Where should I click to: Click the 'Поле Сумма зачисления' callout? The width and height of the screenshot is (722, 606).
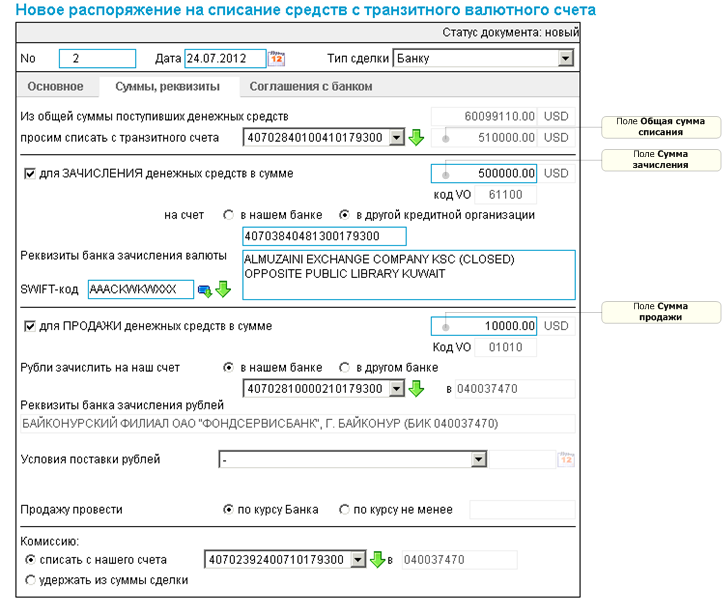click(x=661, y=159)
